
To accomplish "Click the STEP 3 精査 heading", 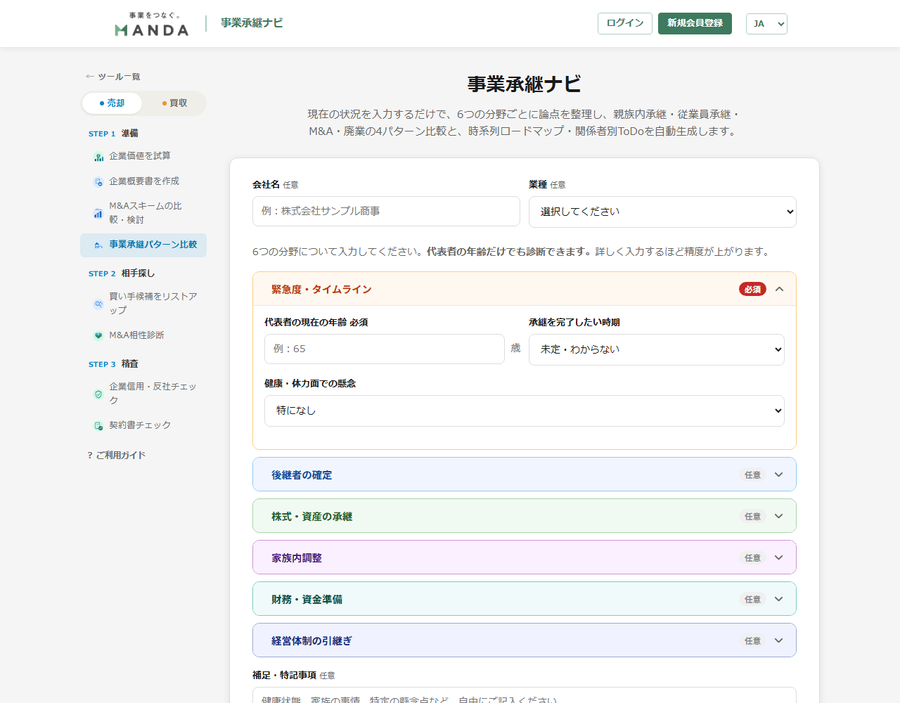I will coord(113,364).
